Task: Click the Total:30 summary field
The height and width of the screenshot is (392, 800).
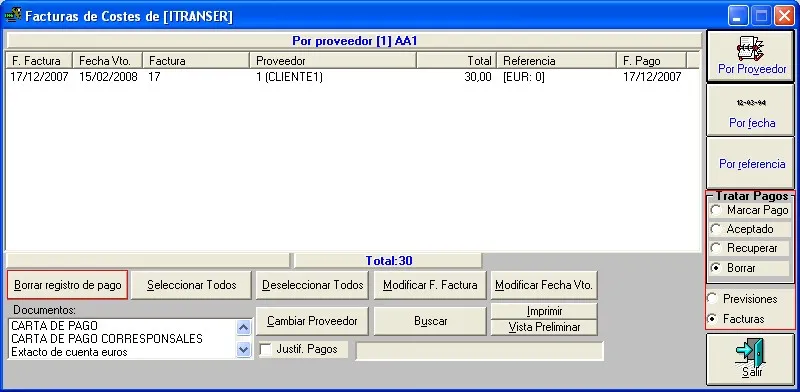Action: click(388, 261)
